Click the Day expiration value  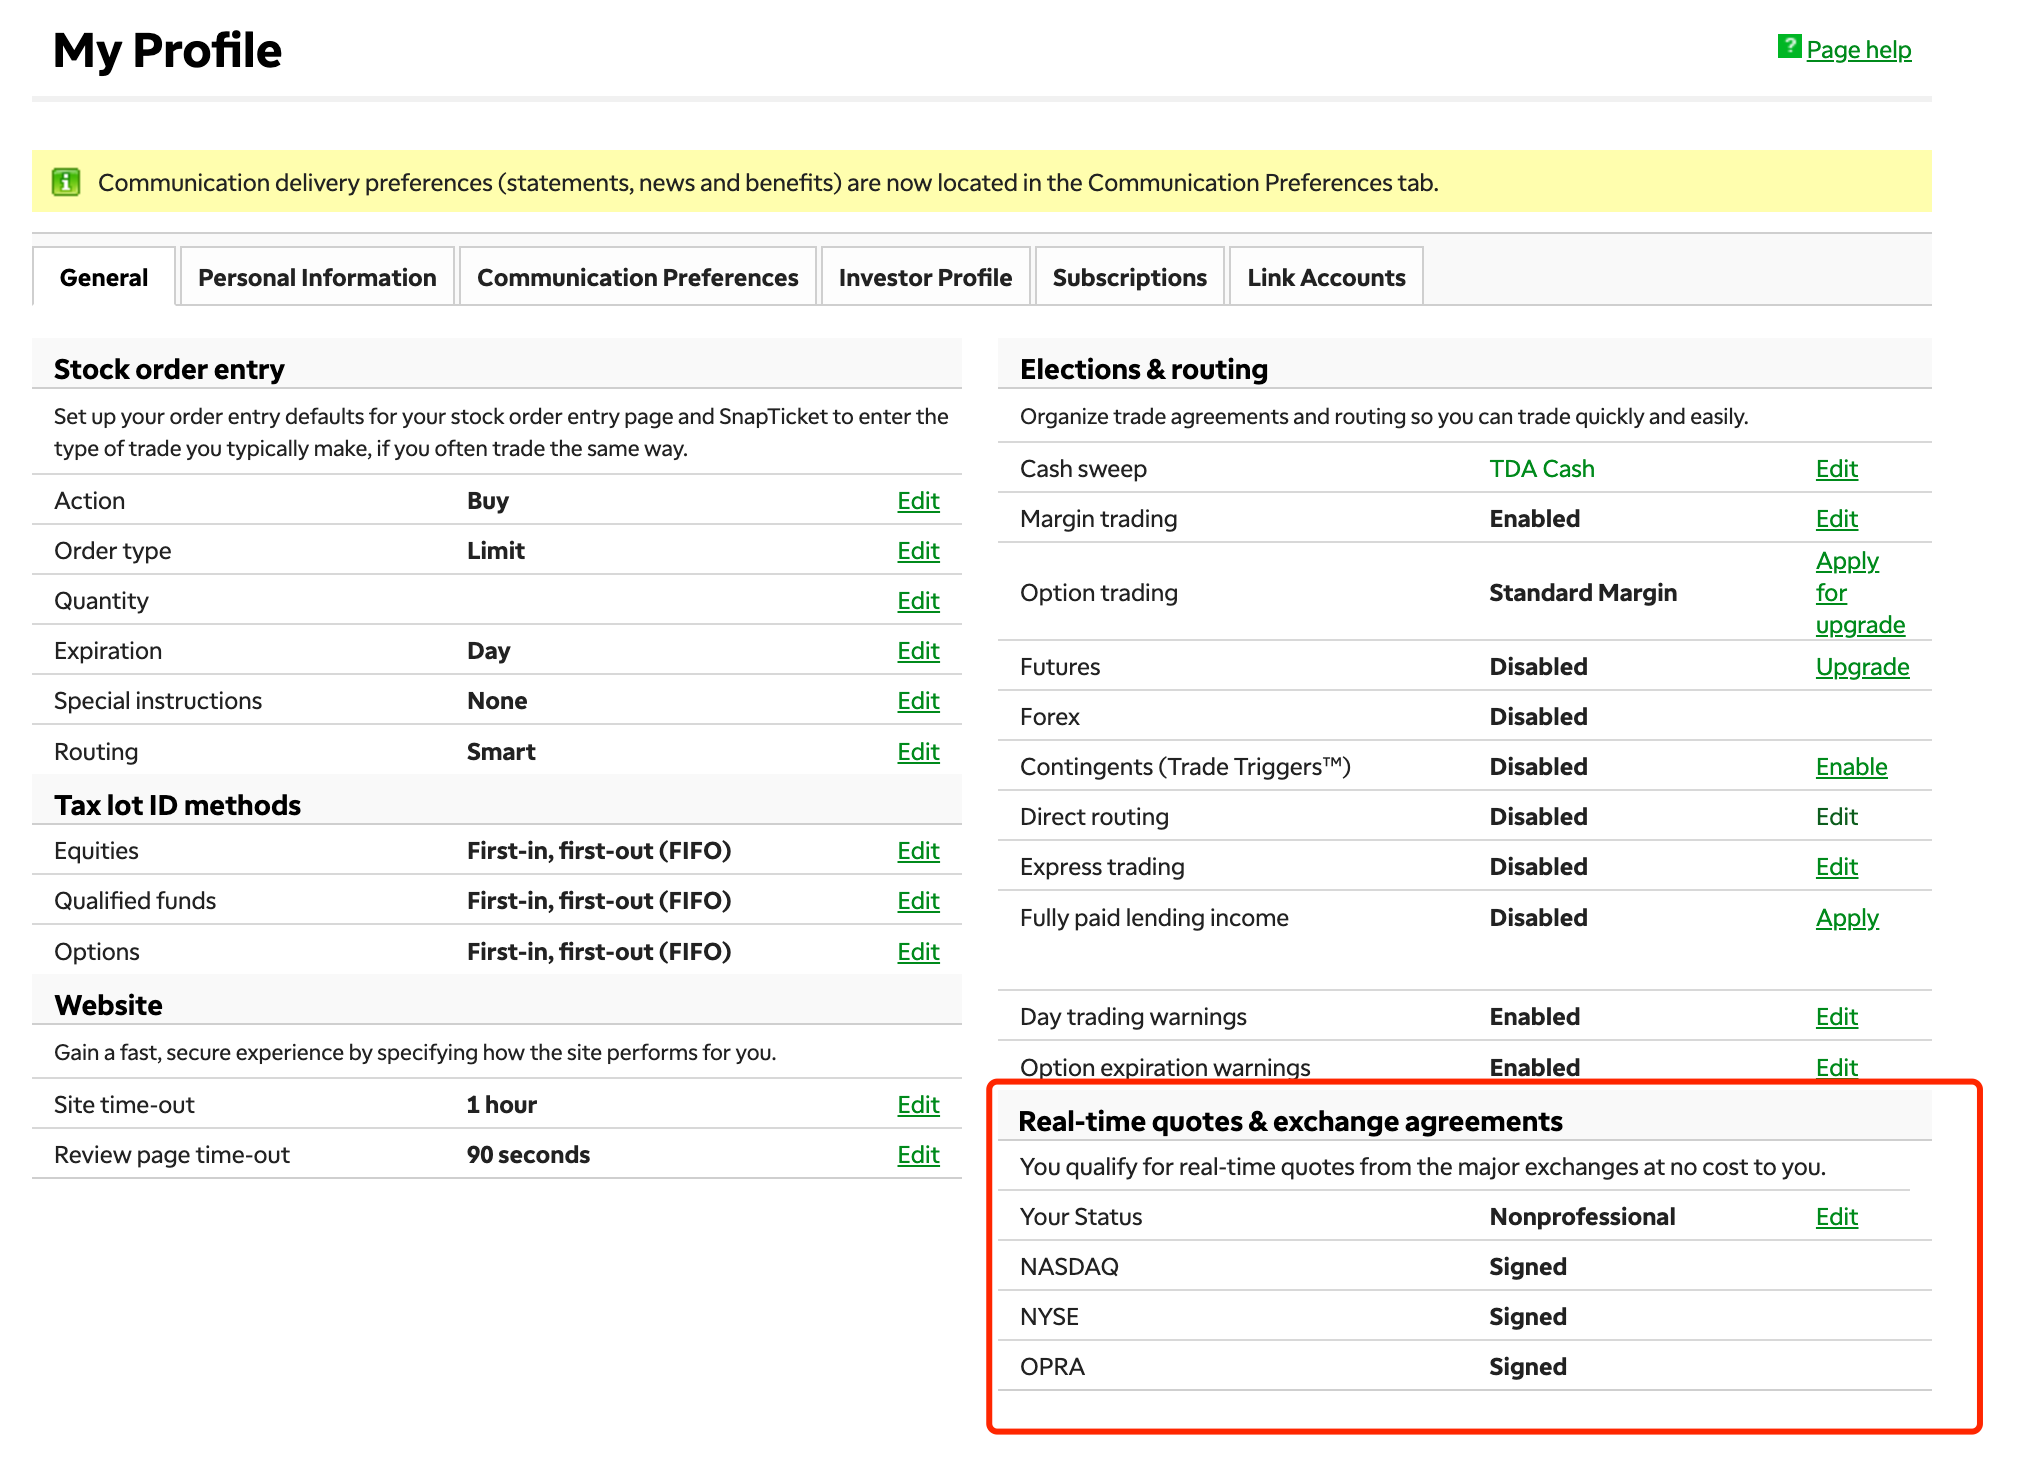488,651
